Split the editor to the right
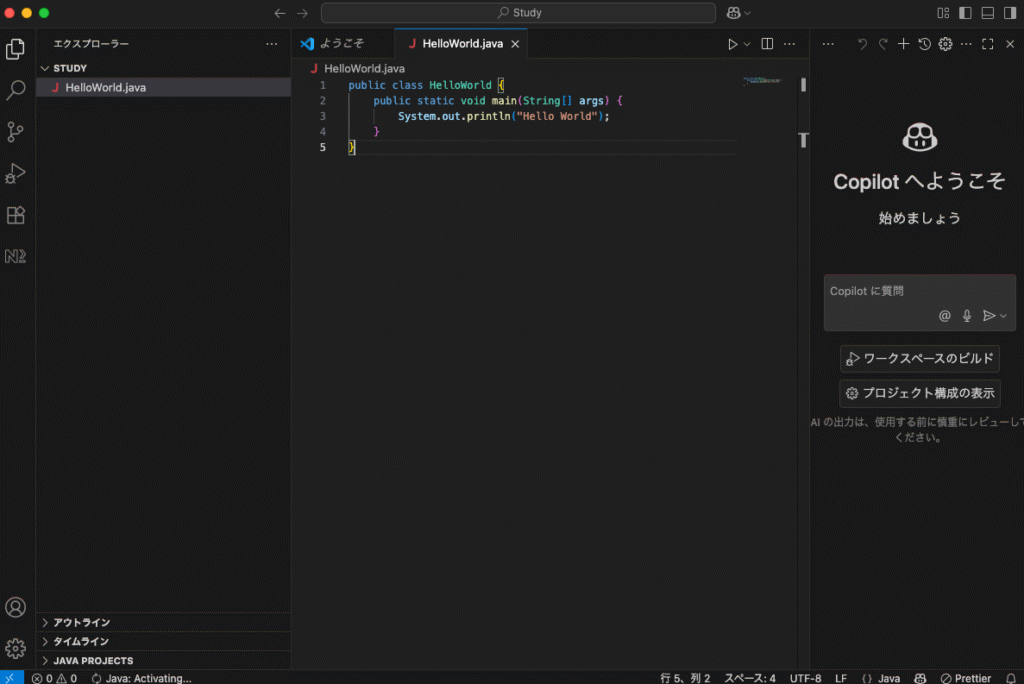1024x684 pixels. pyautogui.click(x=767, y=44)
